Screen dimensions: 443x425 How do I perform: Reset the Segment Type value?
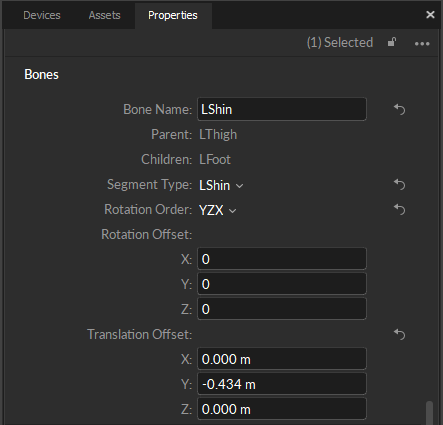pyautogui.click(x=399, y=184)
